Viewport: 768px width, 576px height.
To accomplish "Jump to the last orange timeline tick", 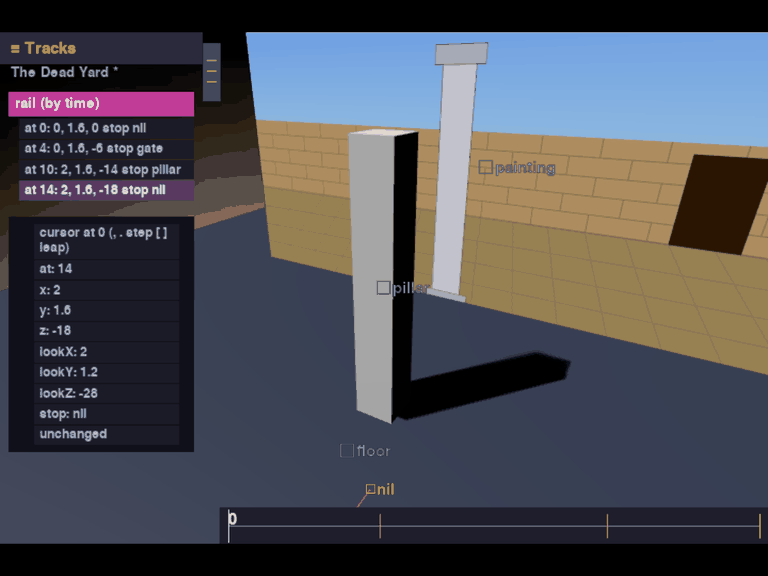I will click(x=760, y=526).
